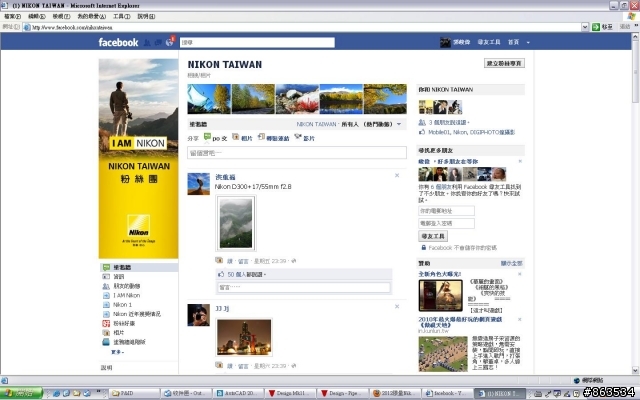Hide the JJ Jj post with X
Viewport: 640px width, 400px height.
397,307
